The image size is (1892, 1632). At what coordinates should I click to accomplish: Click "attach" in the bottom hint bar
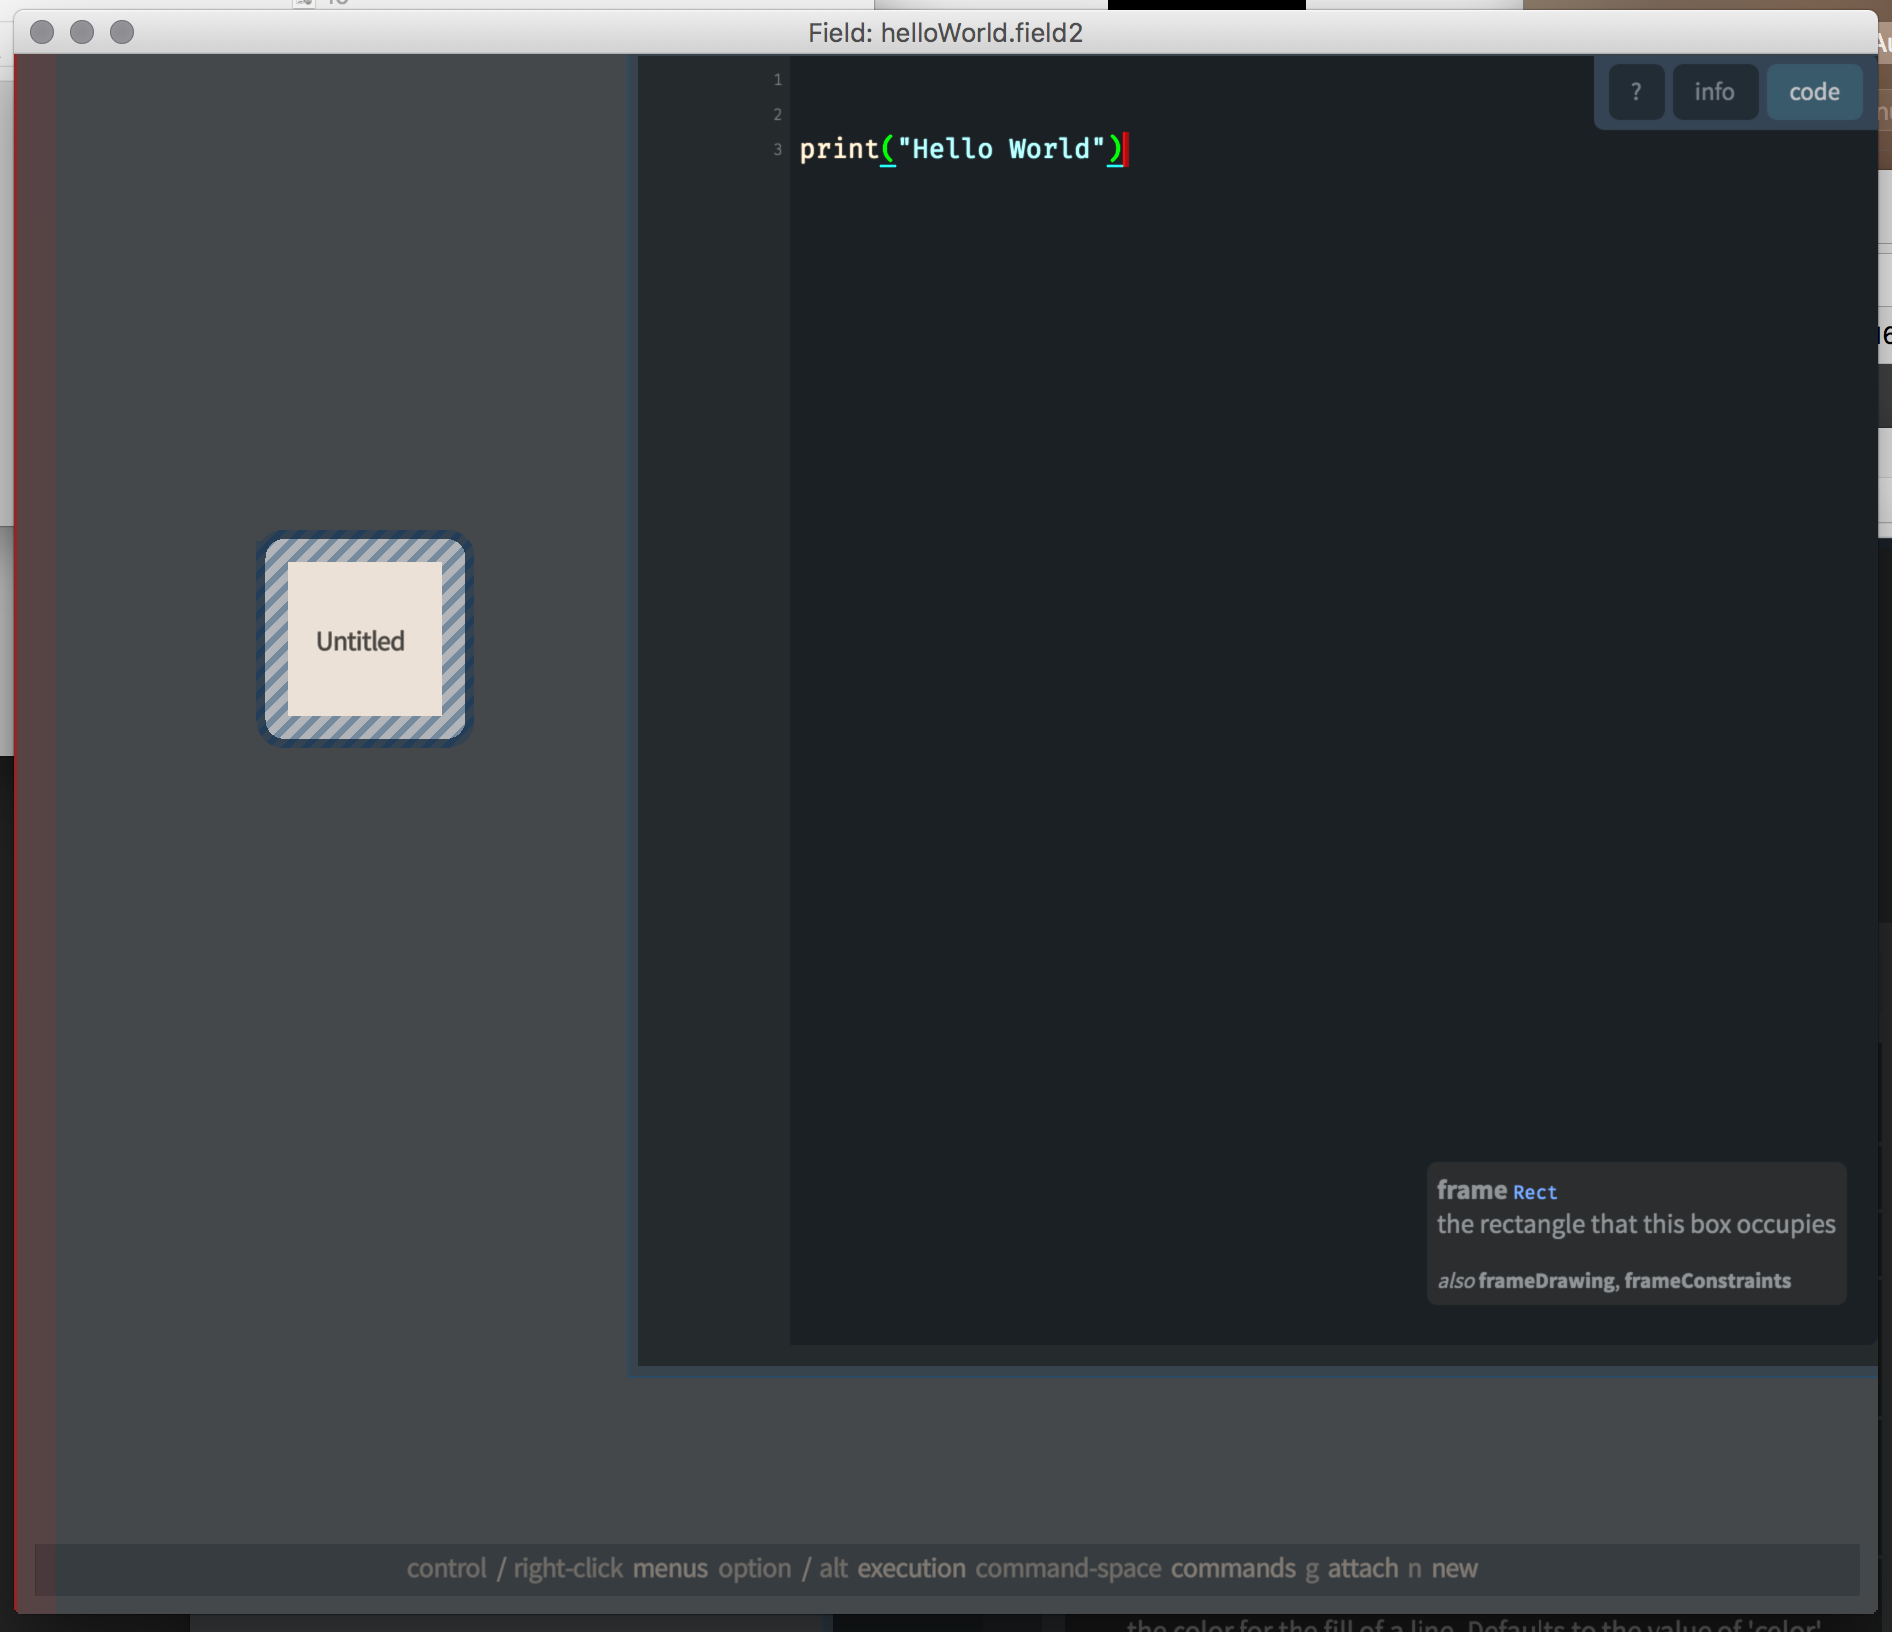coord(1362,1568)
